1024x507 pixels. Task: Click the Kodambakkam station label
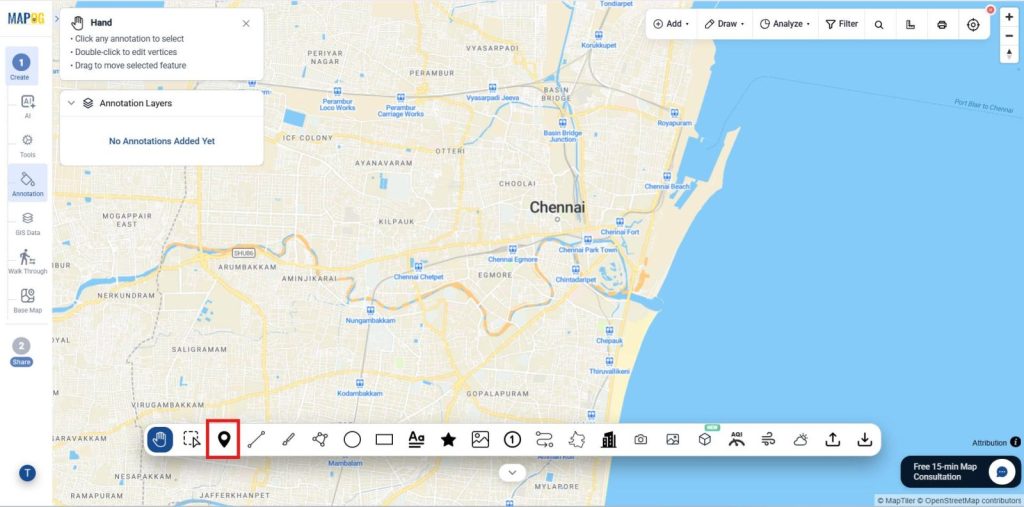point(360,393)
